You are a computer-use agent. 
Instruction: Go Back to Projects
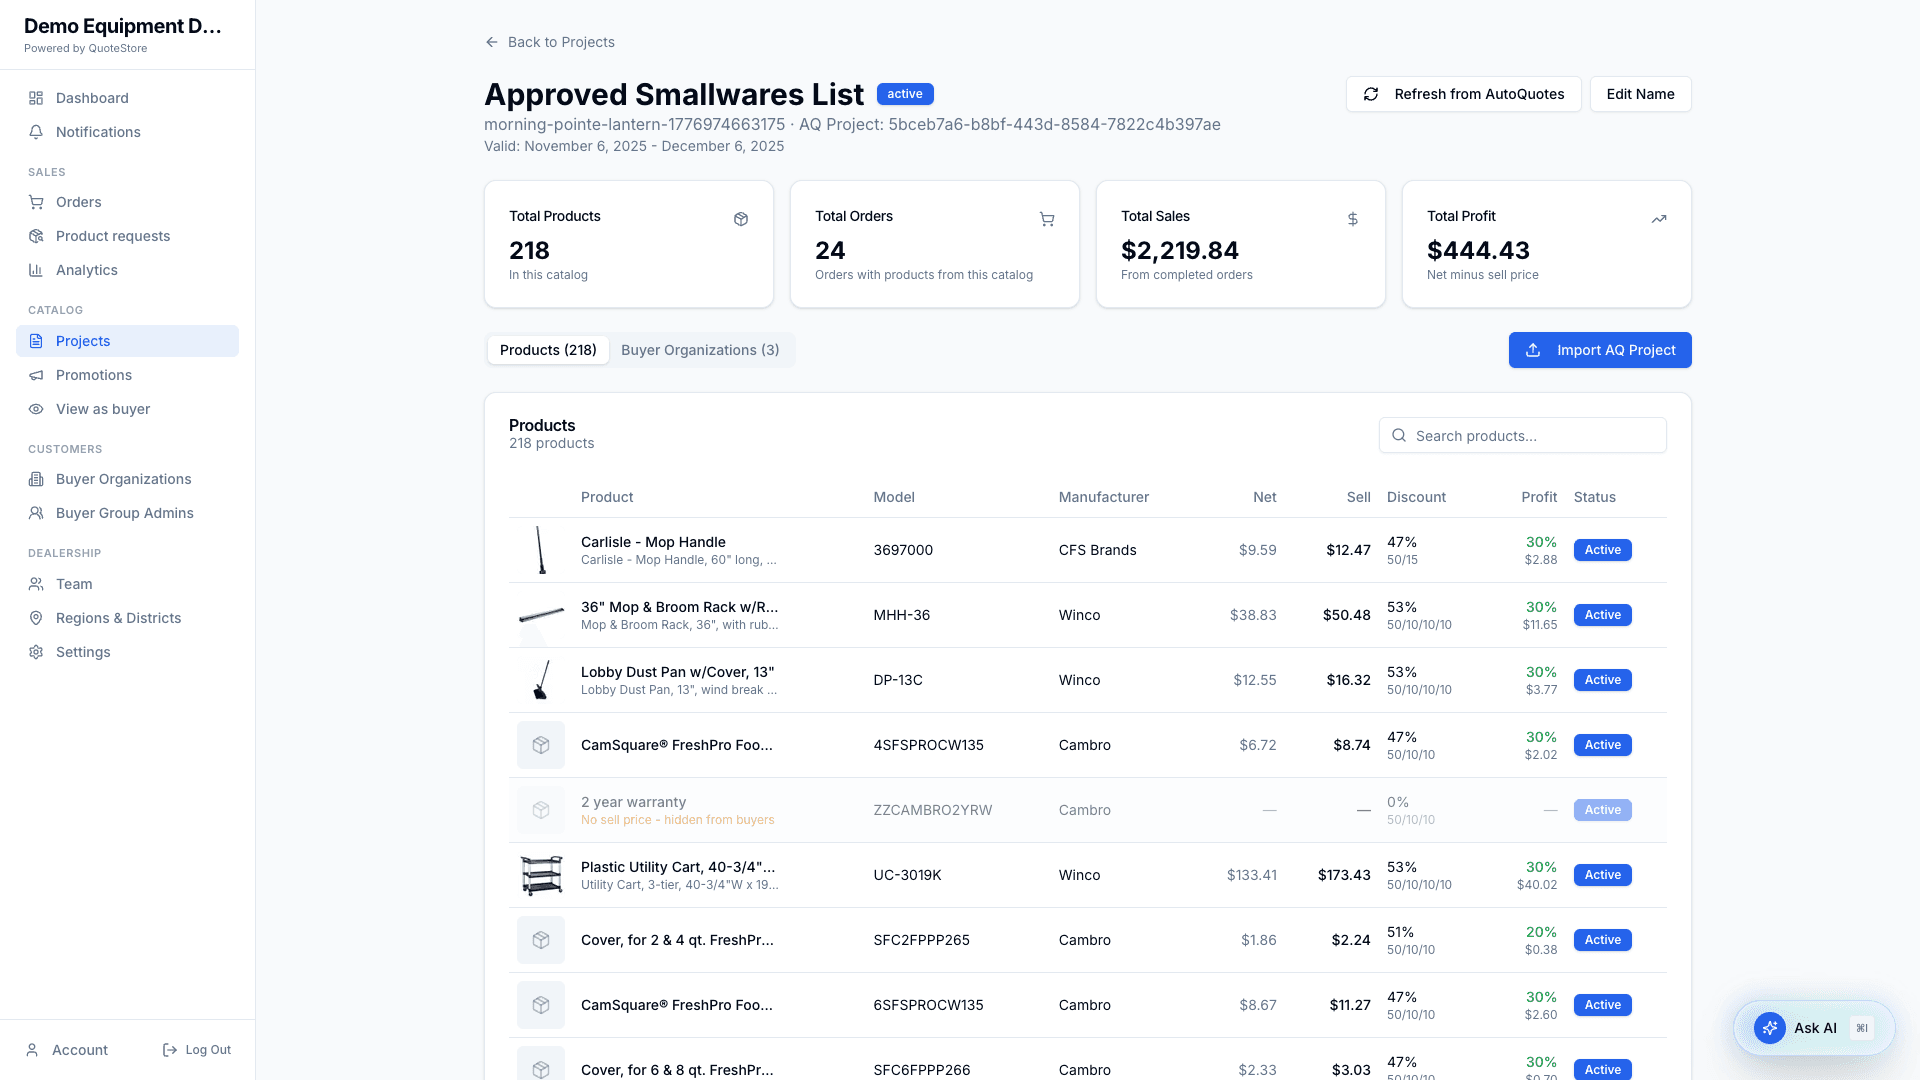pos(550,42)
